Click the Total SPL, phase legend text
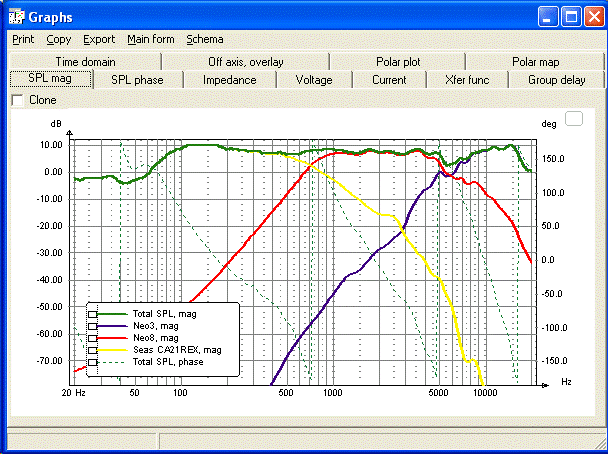This screenshot has height=454, width=608. 168,362
